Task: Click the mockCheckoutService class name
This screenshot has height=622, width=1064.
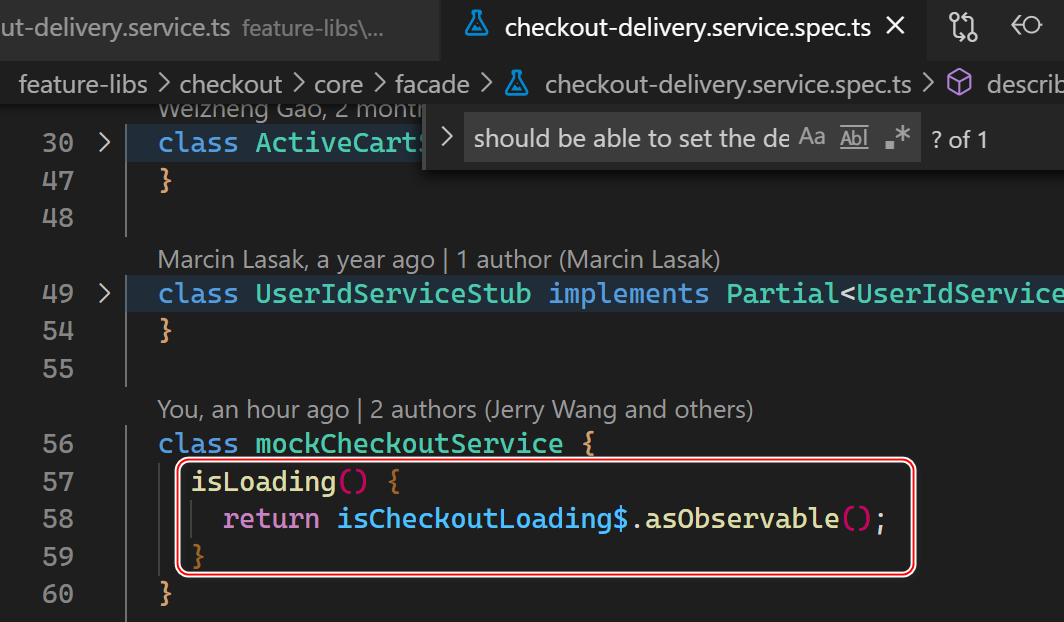Action: (409, 444)
